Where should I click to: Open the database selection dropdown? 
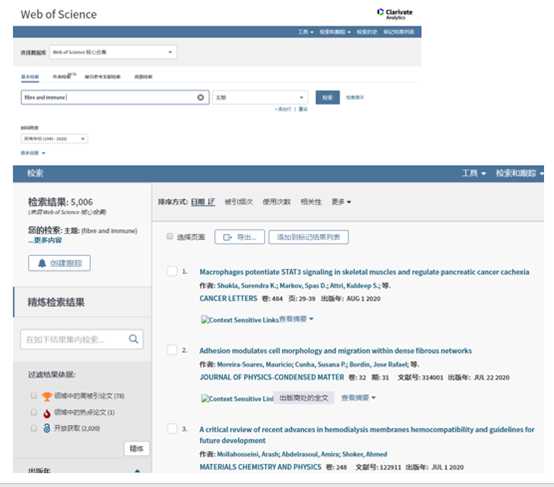113,52
